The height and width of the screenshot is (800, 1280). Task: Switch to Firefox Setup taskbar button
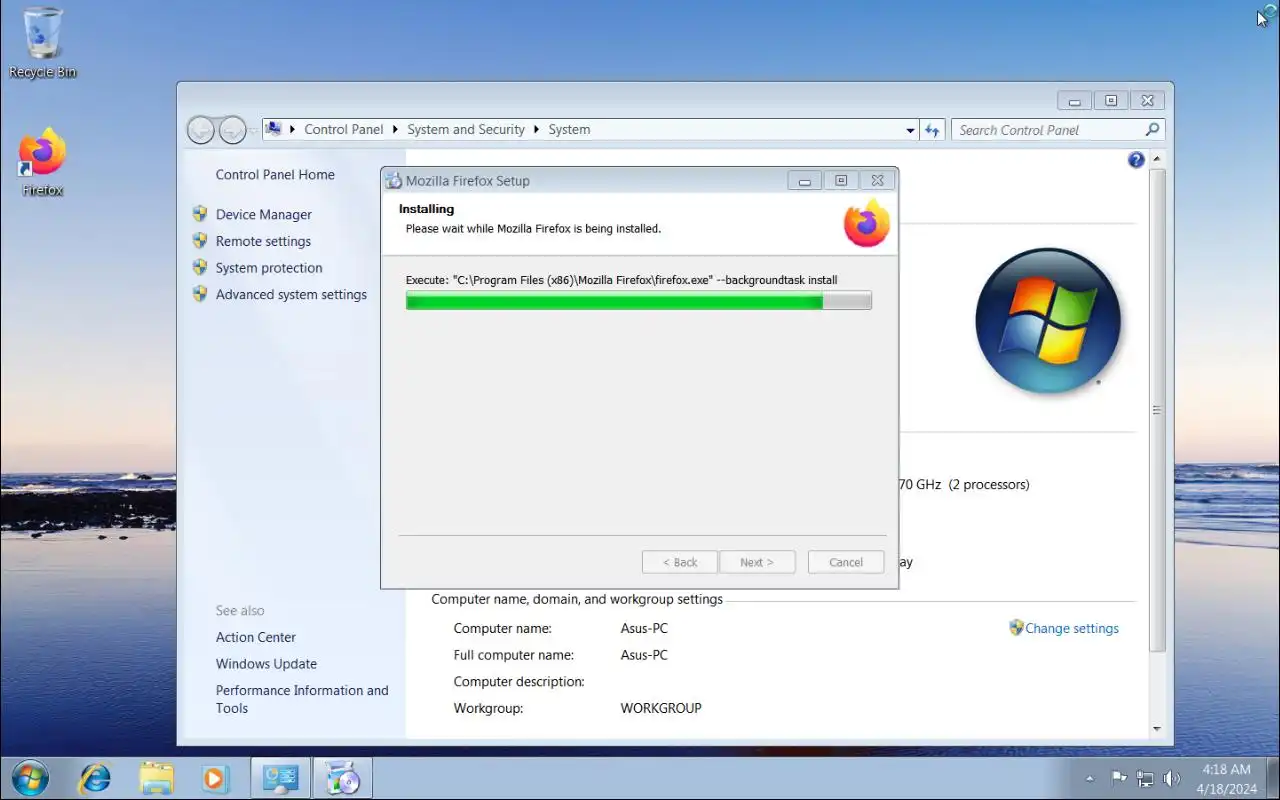343,778
